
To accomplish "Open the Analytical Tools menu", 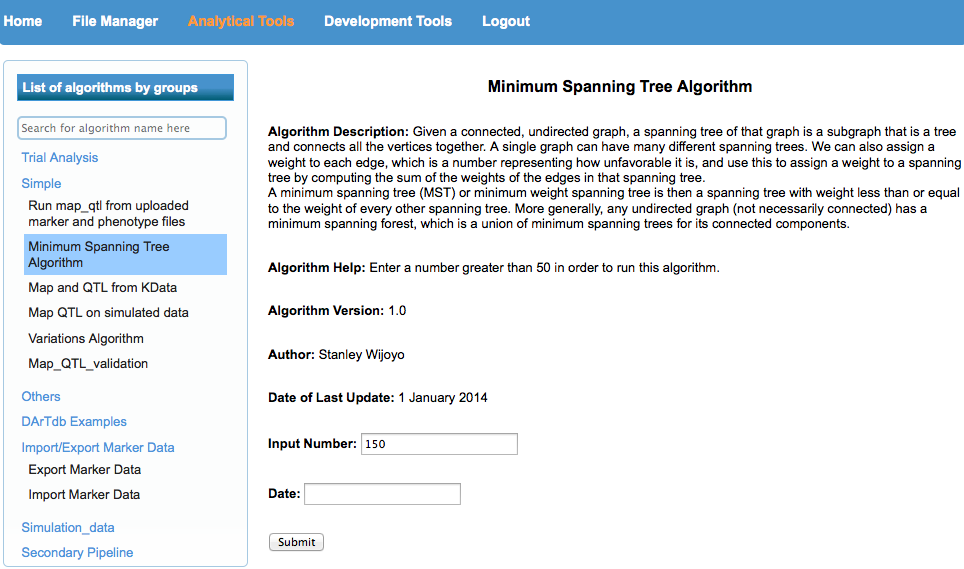I will (241, 21).
